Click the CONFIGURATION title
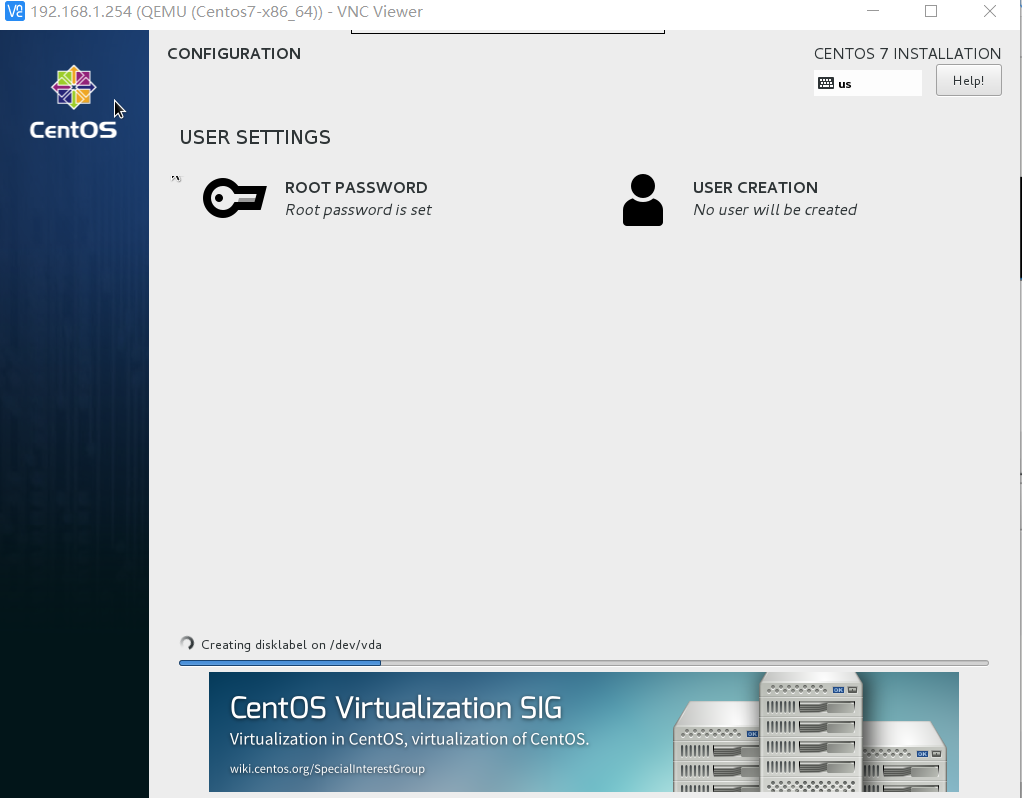This screenshot has width=1022, height=798. coord(234,53)
